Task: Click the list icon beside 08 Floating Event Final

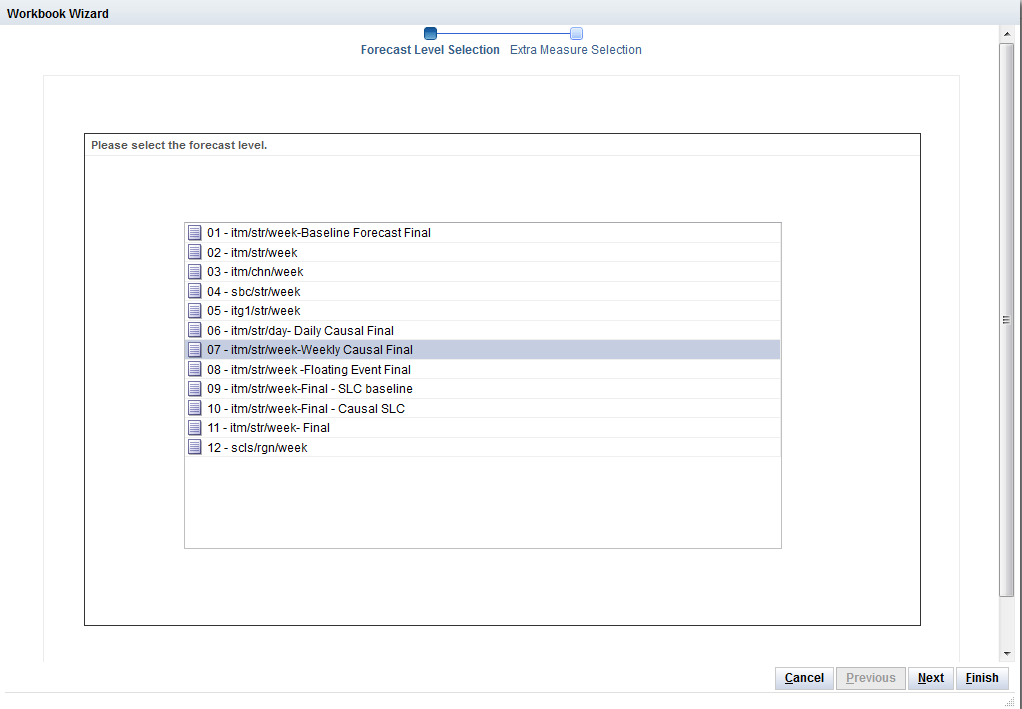Action: pos(194,369)
